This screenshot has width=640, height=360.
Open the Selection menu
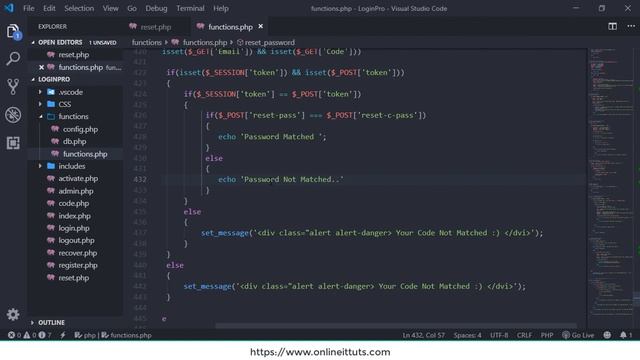point(79,9)
